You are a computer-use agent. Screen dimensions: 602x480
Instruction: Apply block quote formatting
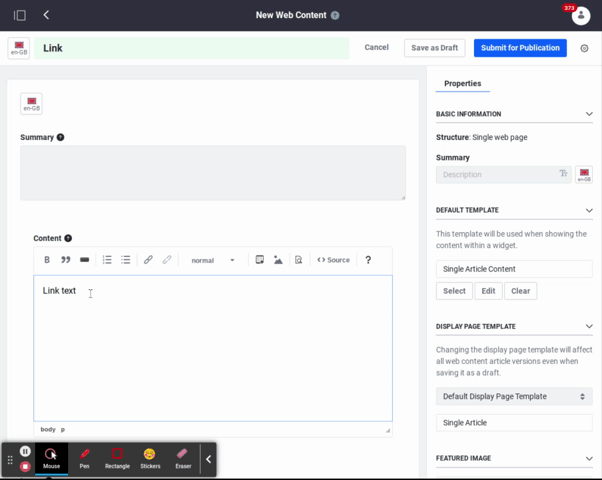(x=66, y=260)
